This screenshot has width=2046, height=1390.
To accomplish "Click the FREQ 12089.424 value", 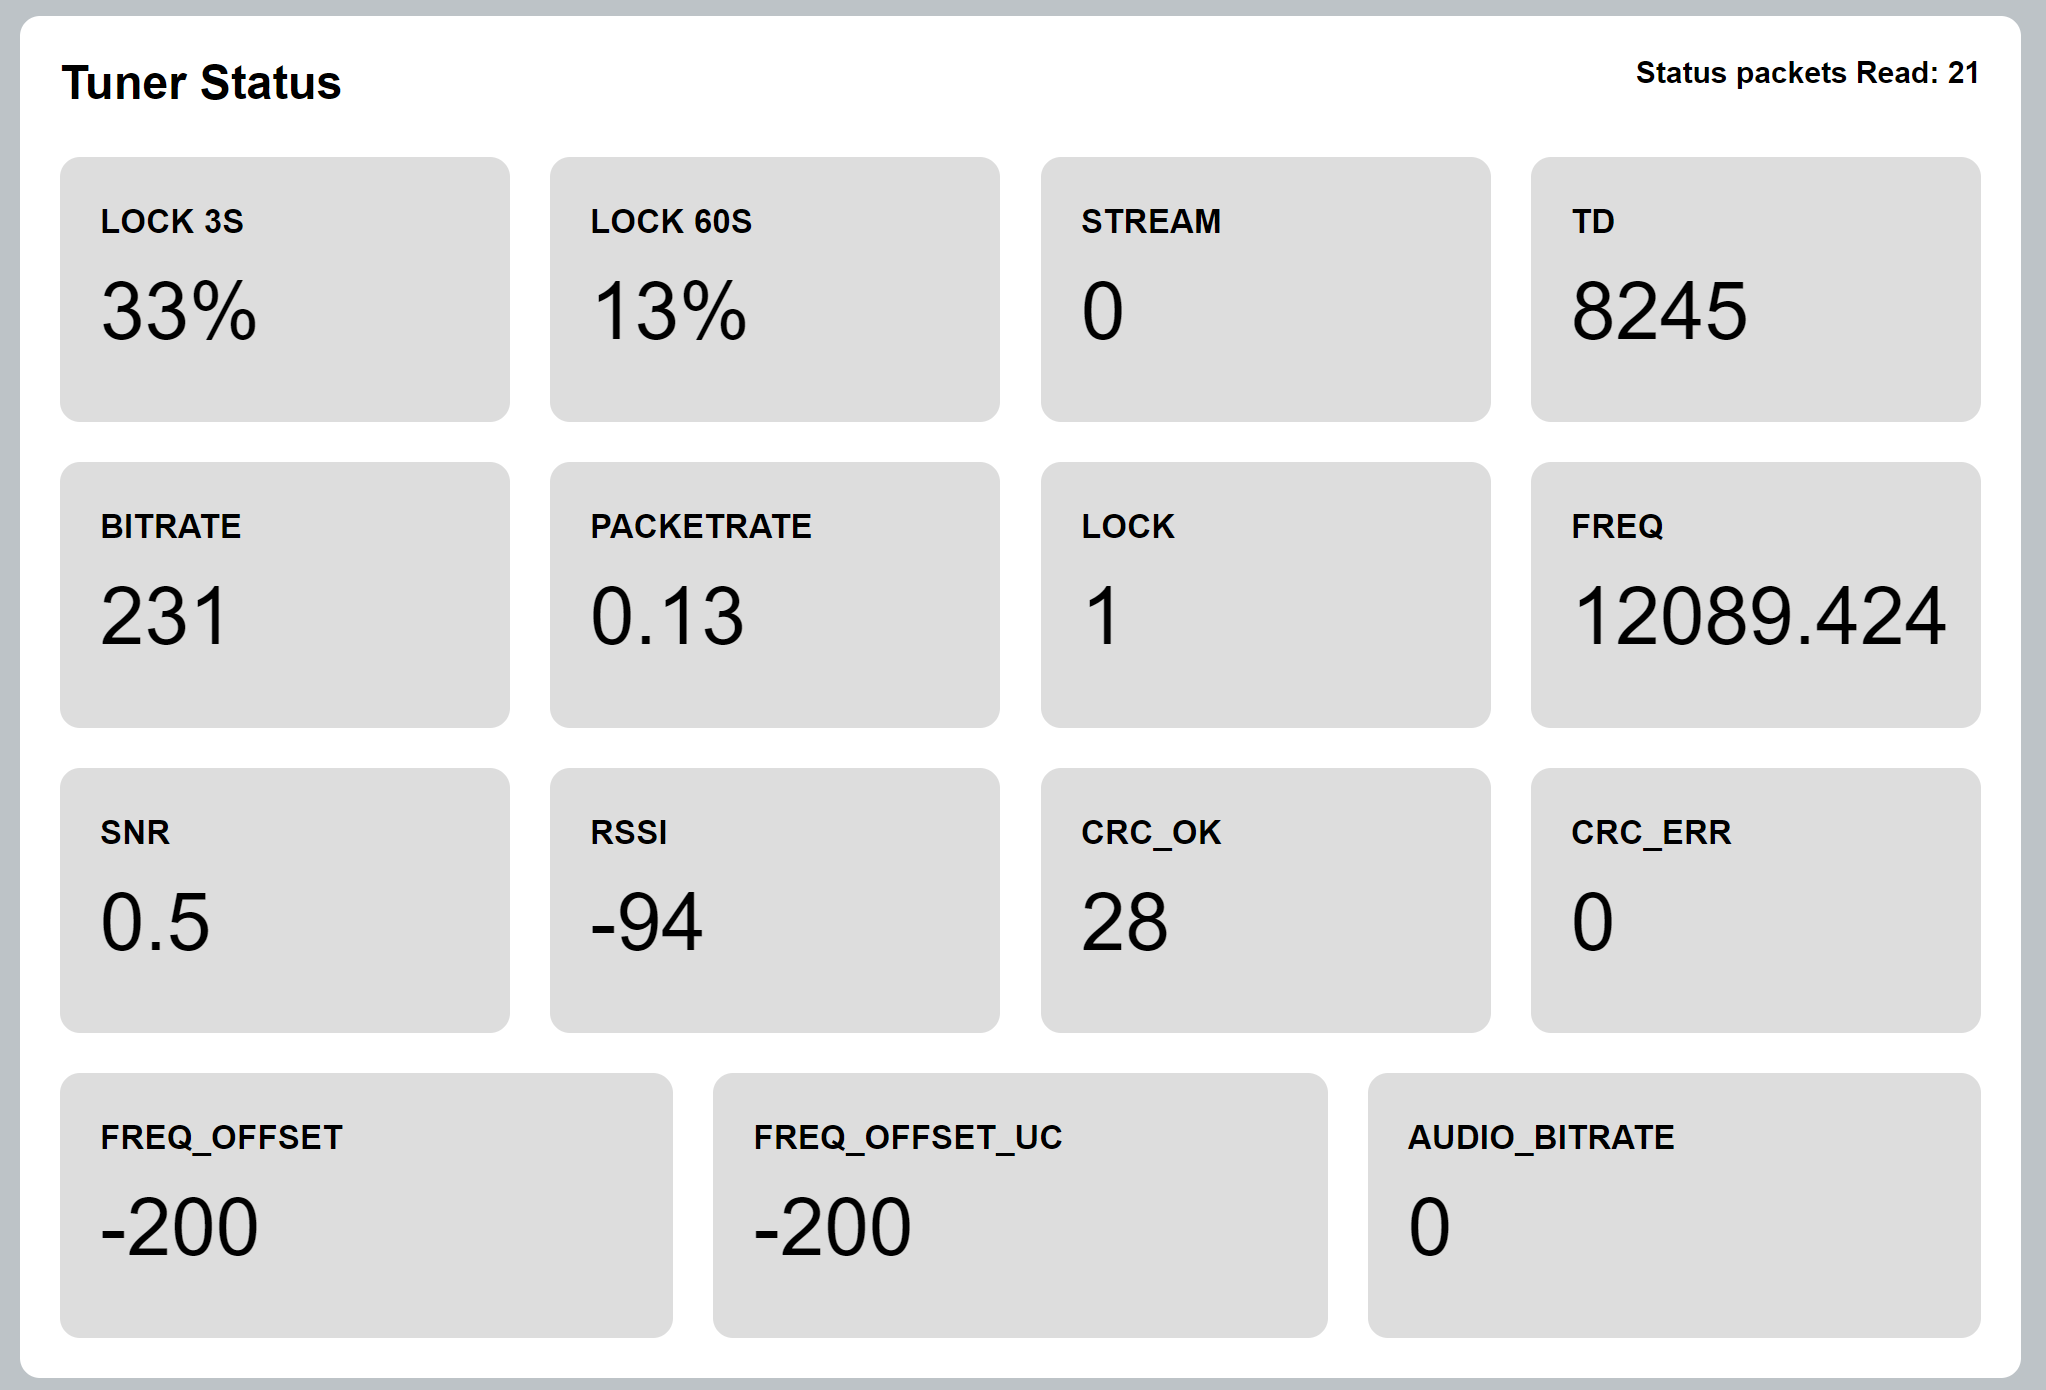I will click(x=1759, y=616).
